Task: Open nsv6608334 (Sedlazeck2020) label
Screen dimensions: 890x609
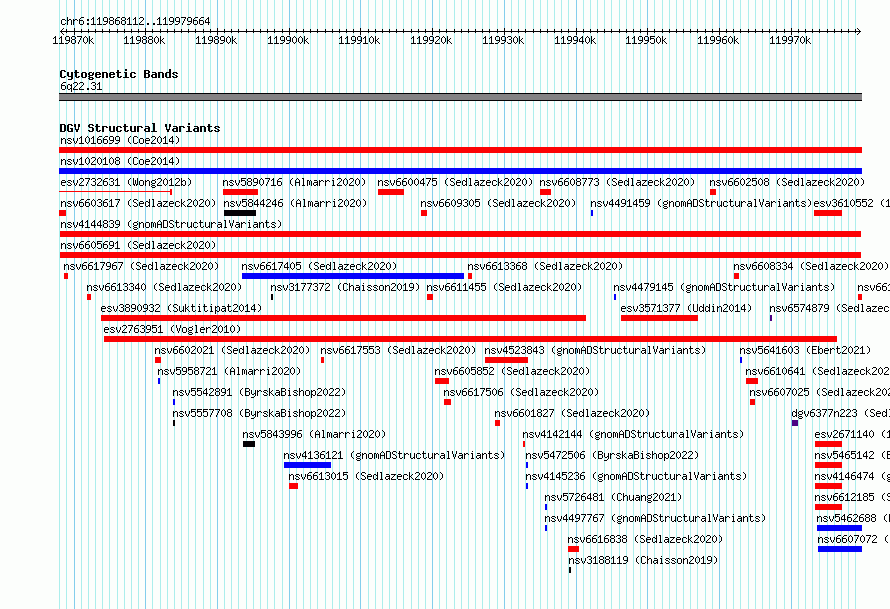Action: [811, 266]
